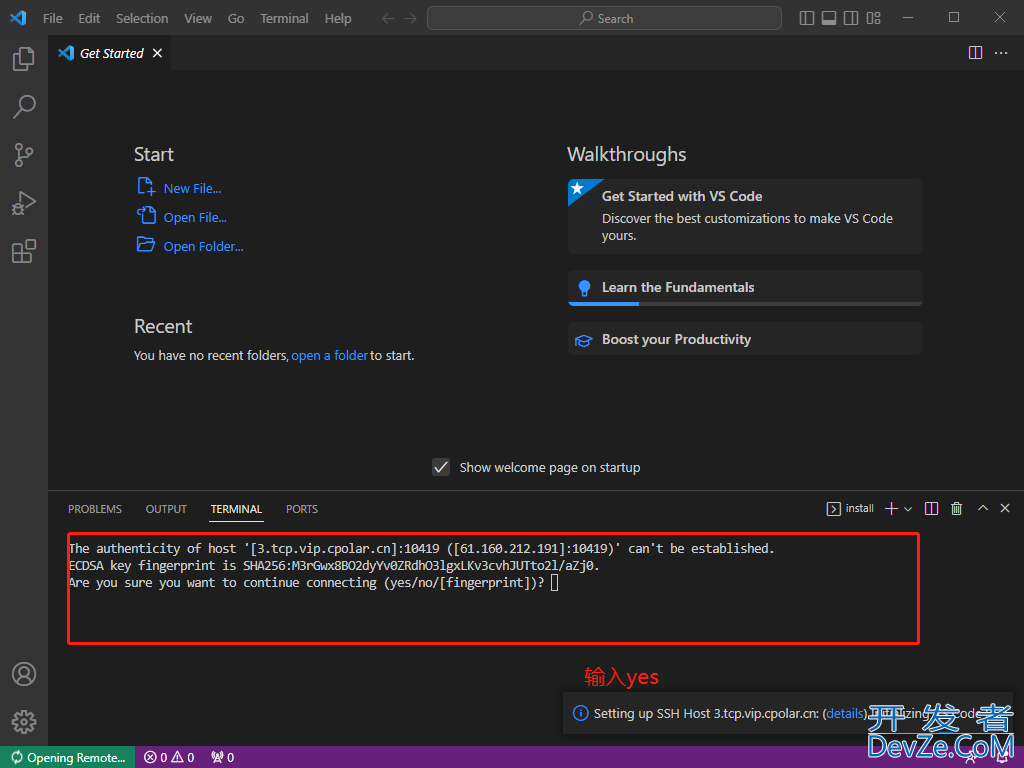1024x768 pixels.
Task: Click the star badge on Get Started card
Action: [x=577, y=189]
